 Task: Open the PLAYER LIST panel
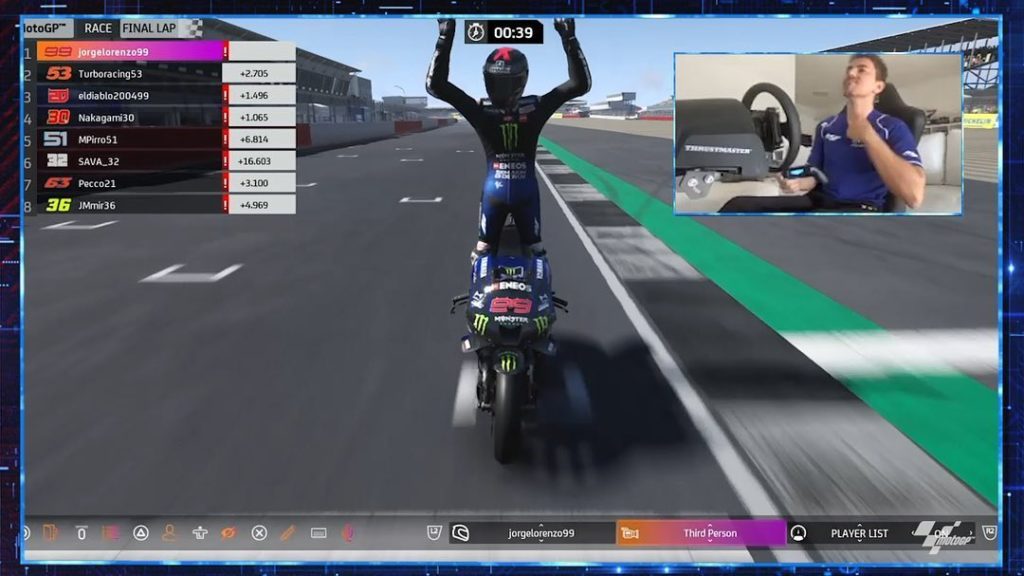(x=860, y=533)
